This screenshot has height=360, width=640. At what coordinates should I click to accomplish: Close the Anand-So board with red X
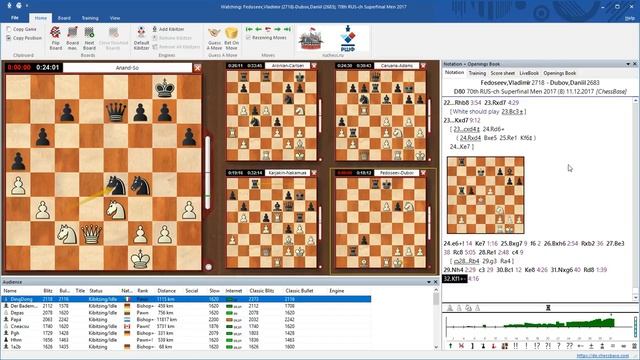coord(198,67)
